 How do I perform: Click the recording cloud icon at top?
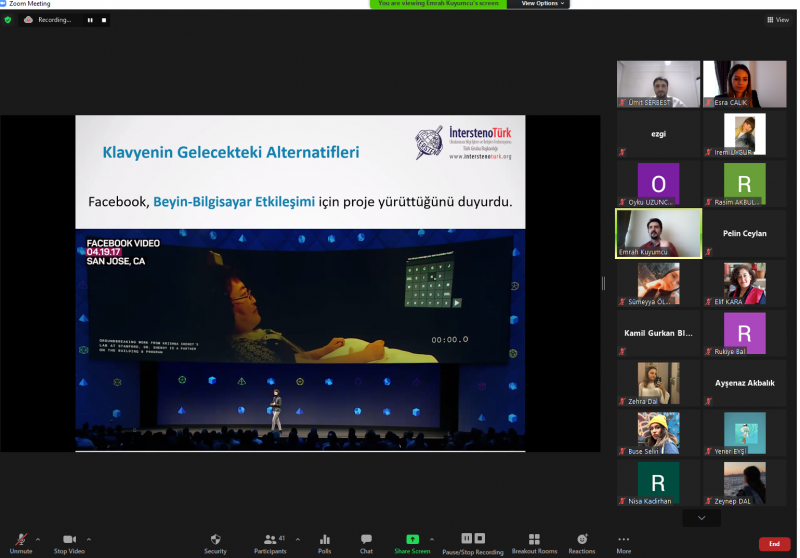(x=29, y=20)
